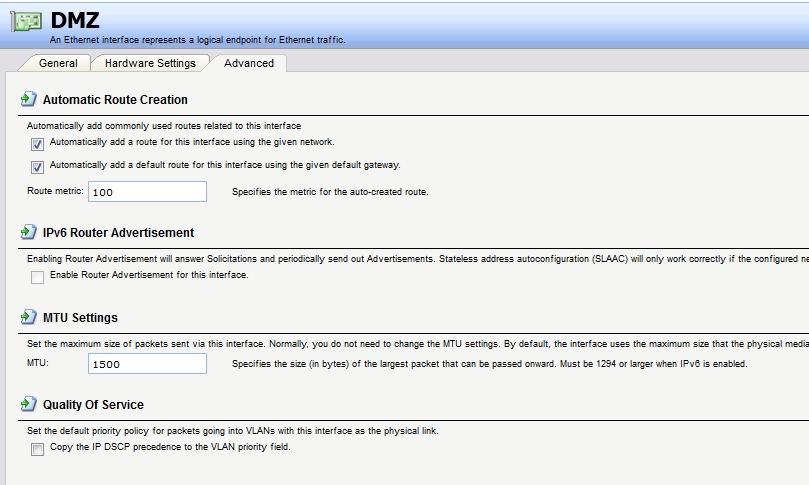Select the Advanced tab
This screenshot has width=809, height=485.
tap(249, 63)
